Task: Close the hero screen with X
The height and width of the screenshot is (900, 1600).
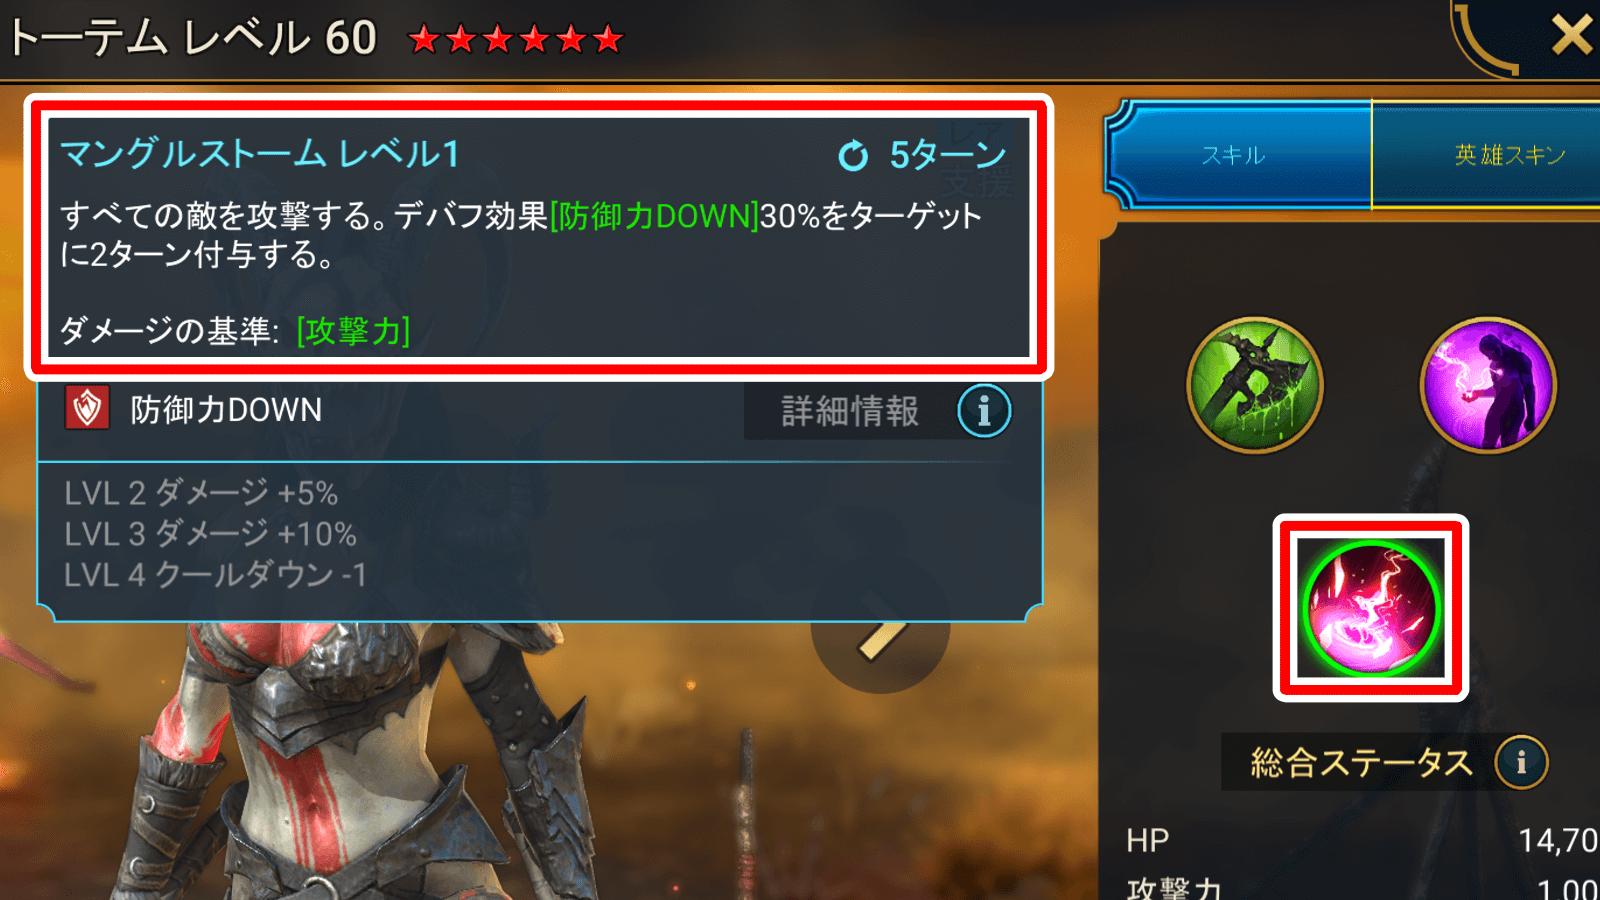Action: coord(1571,36)
